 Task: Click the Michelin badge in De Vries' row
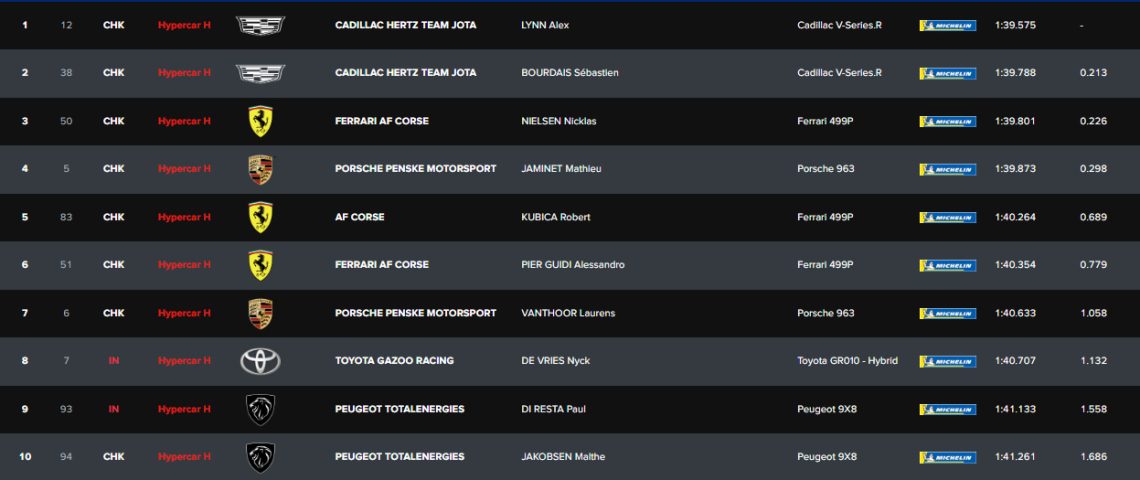(947, 361)
